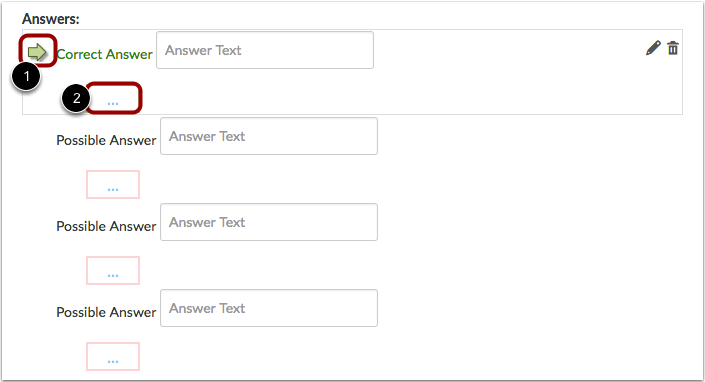Click the numbered callout badge 2

pos(76,98)
